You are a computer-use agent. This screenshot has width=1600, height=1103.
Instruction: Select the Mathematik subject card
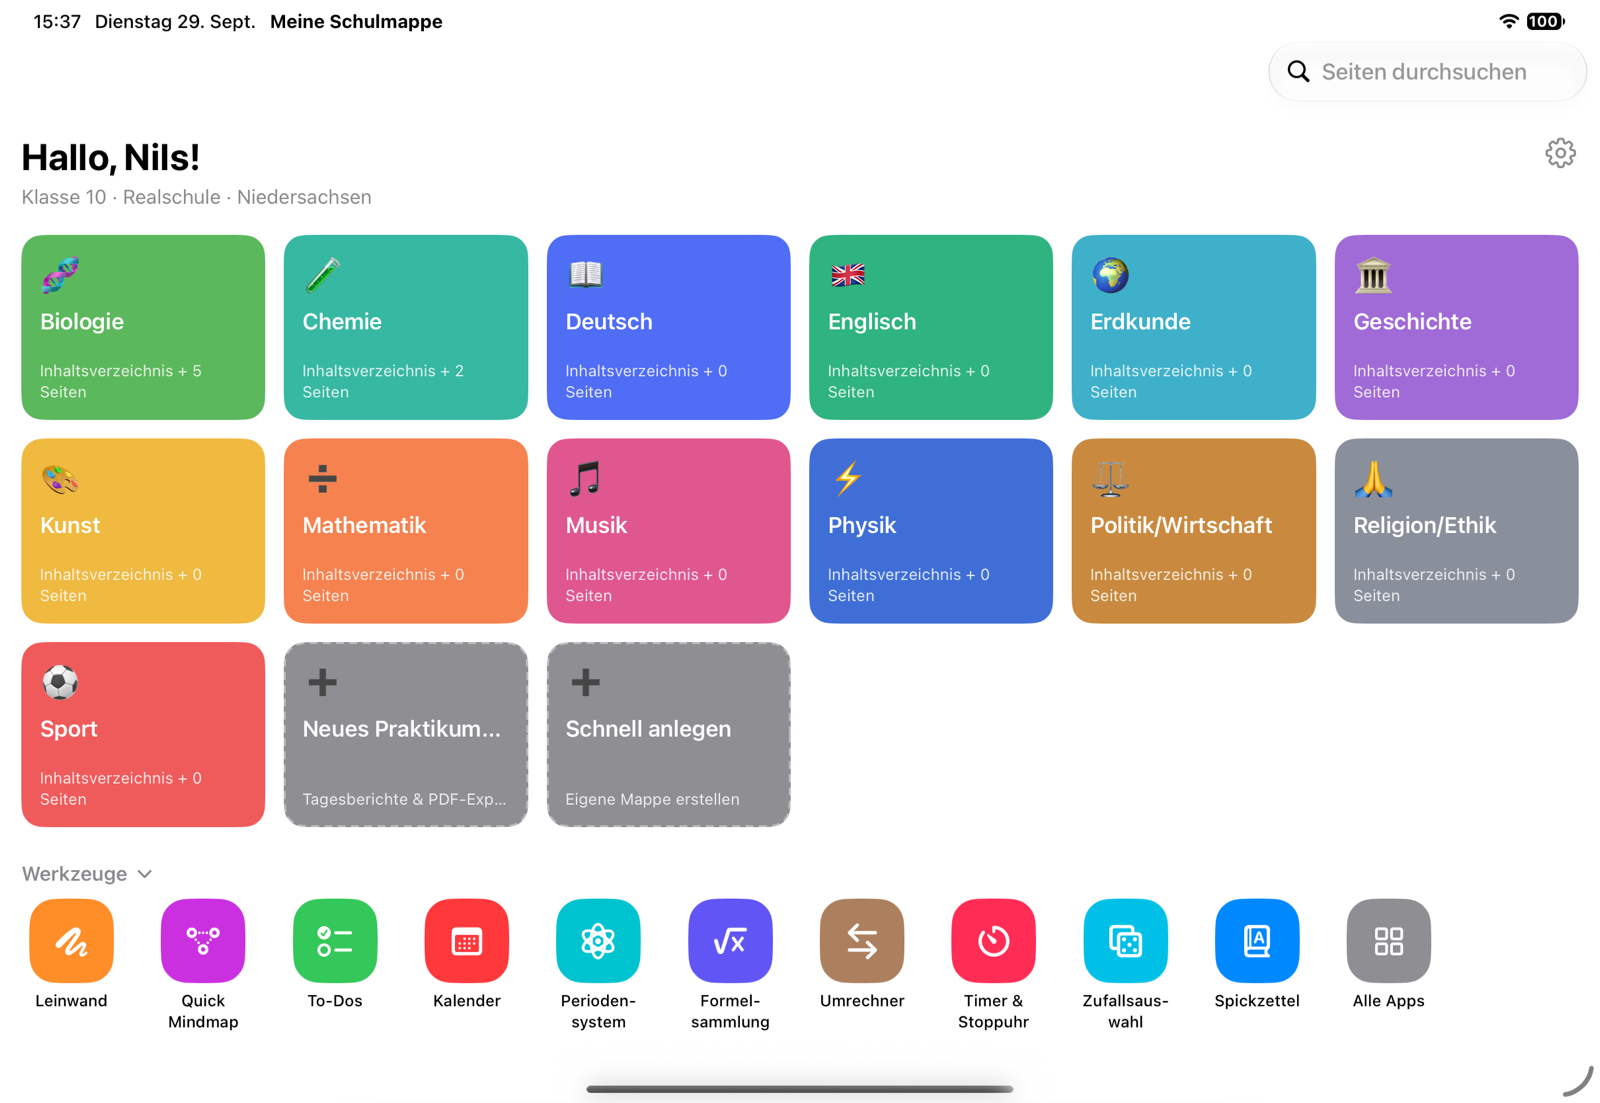coord(406,531)
